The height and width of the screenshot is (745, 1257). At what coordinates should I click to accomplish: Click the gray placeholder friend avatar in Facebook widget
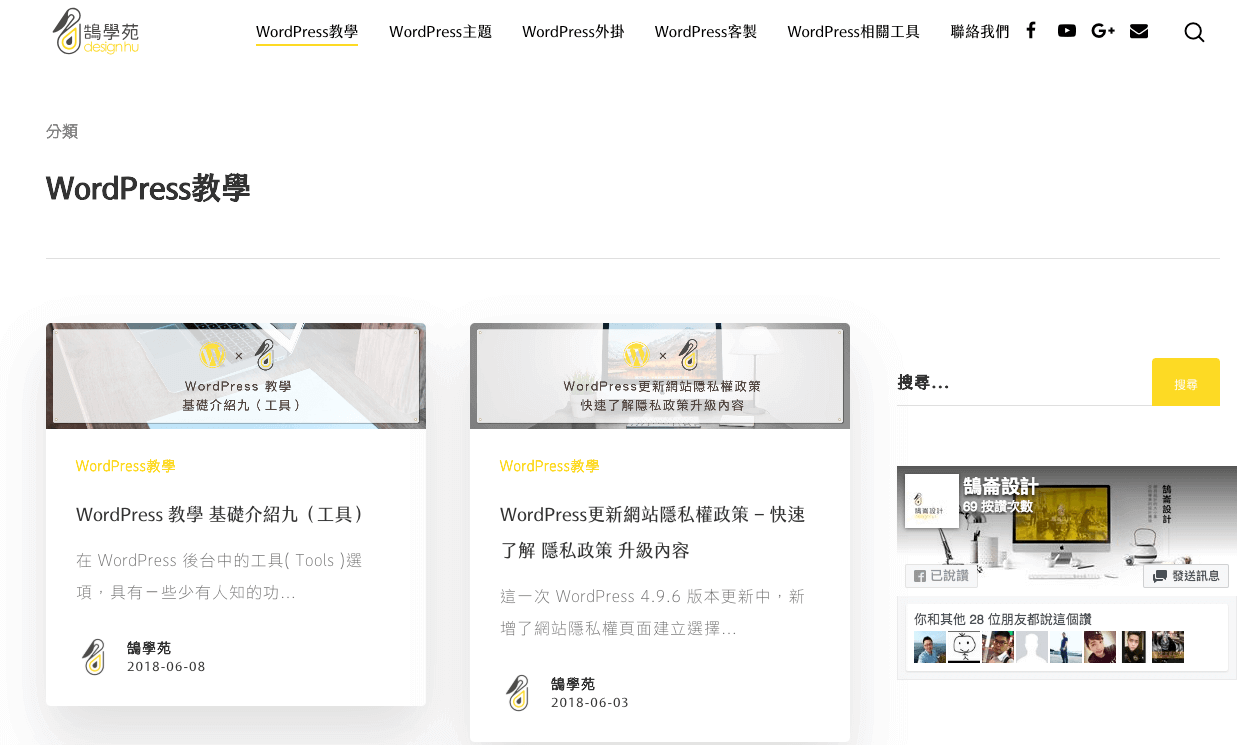1032,647
